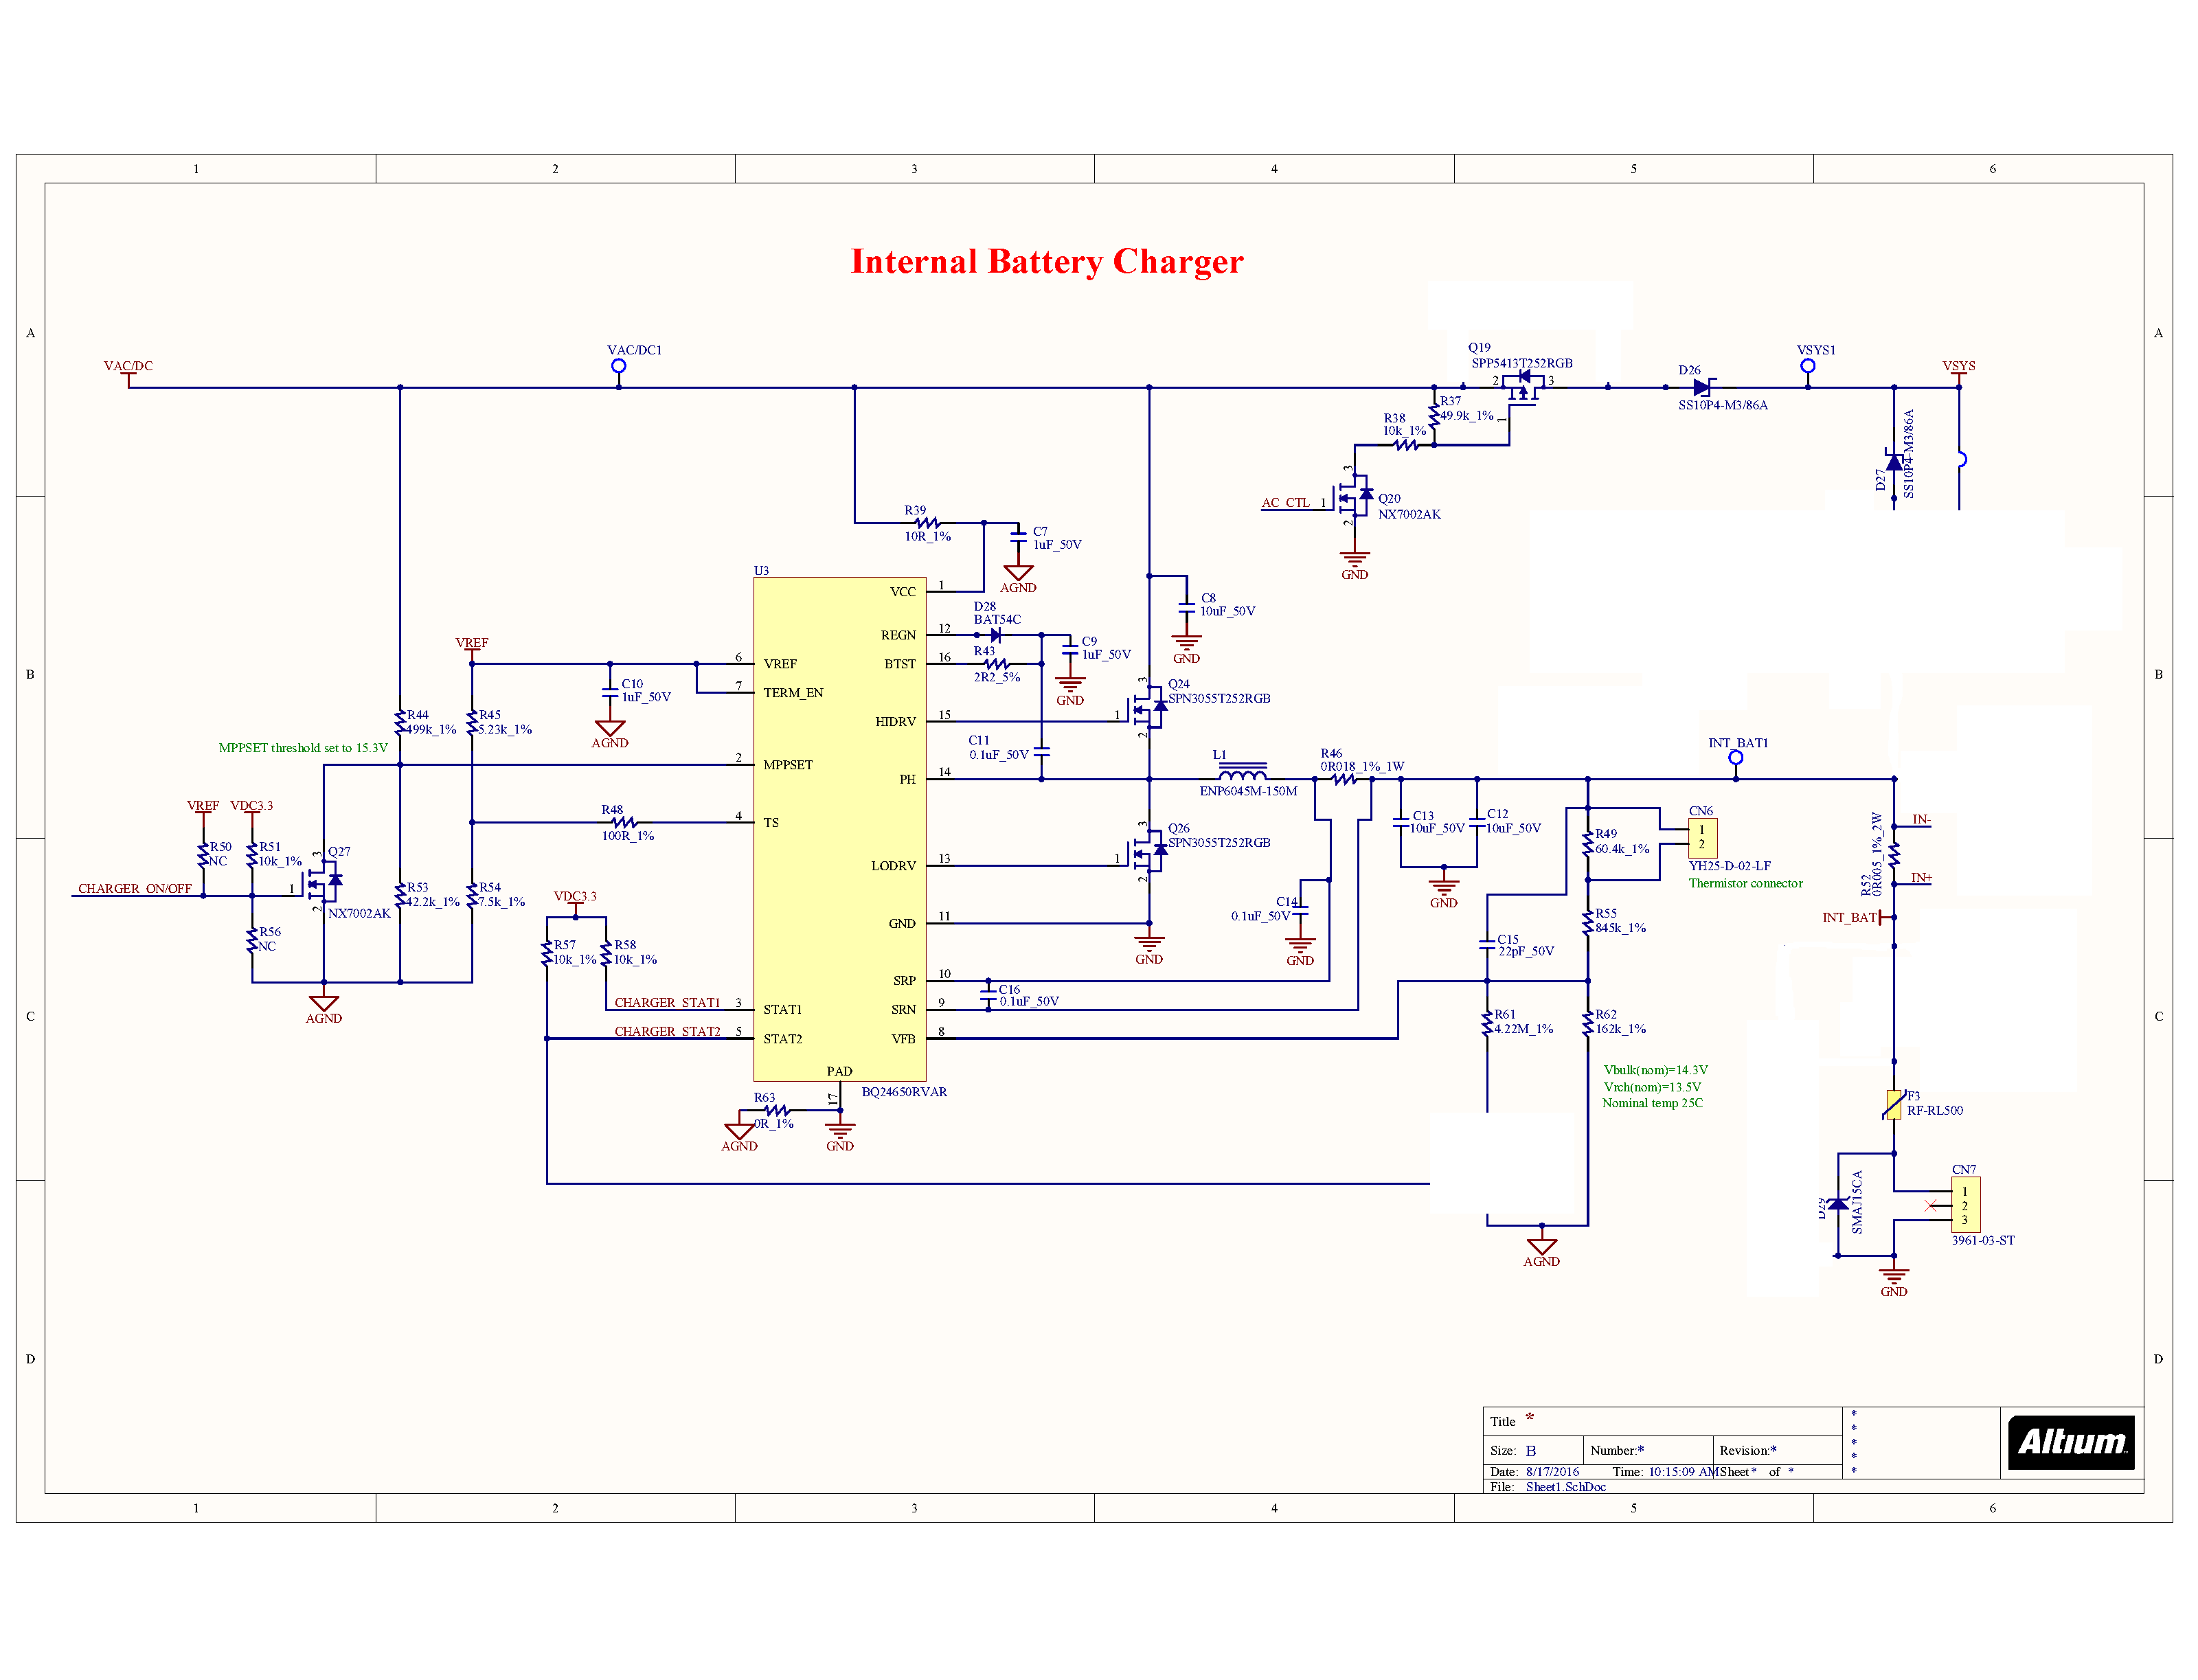Image resolution: width=2198 pixels, height=1680 pixels.
Task: Select the TERM_EN pin label on U3
Action: (x=793, y=693)
